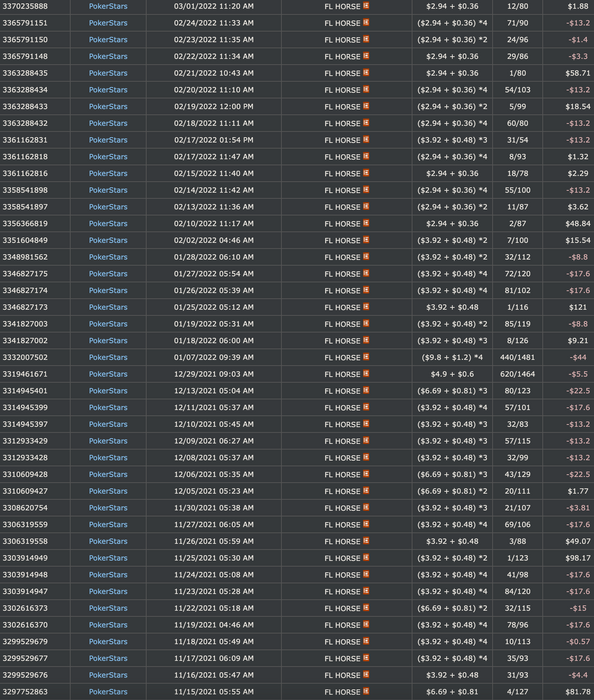Click orange HORSE icon in row 3358541898
The height and width of the screenshot is (700, 594).
pyautogui.click(x=366, y=190)
